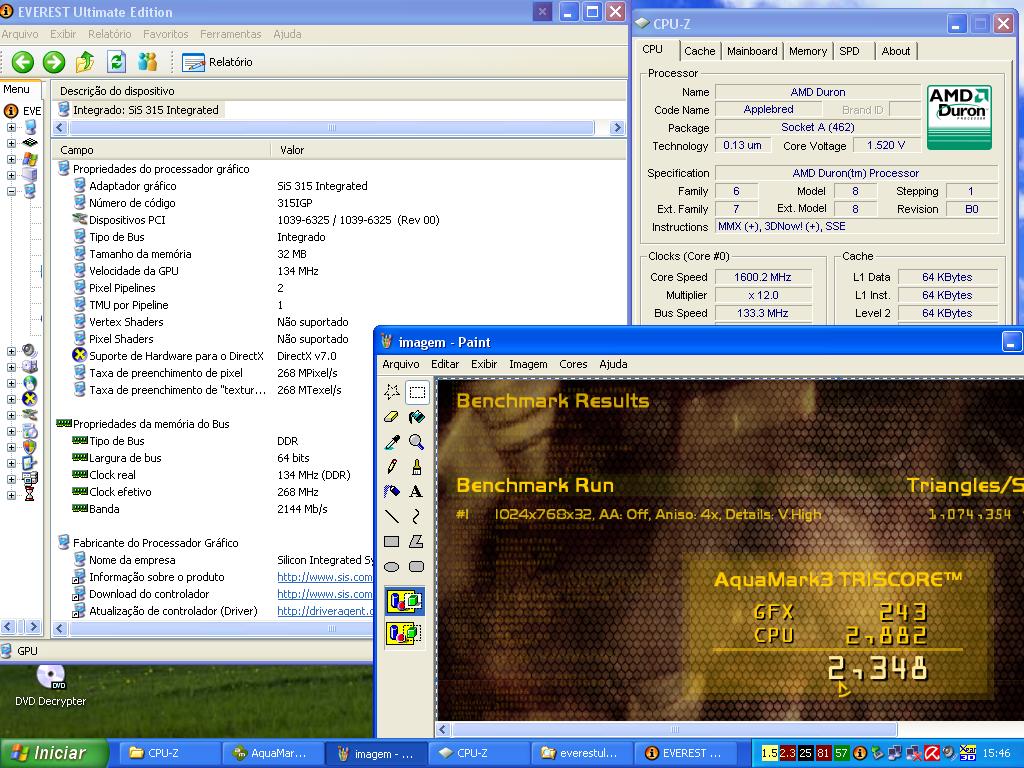Select Paint rectangular Select tool
Image resolution: width=1024 pixels, height=768 pixels.
coord(417,392)
